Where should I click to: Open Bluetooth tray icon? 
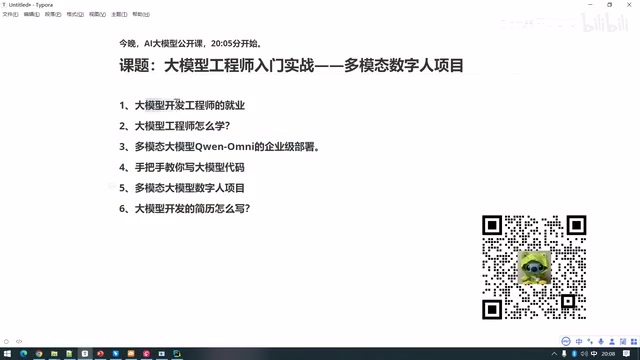click(574, 353)
